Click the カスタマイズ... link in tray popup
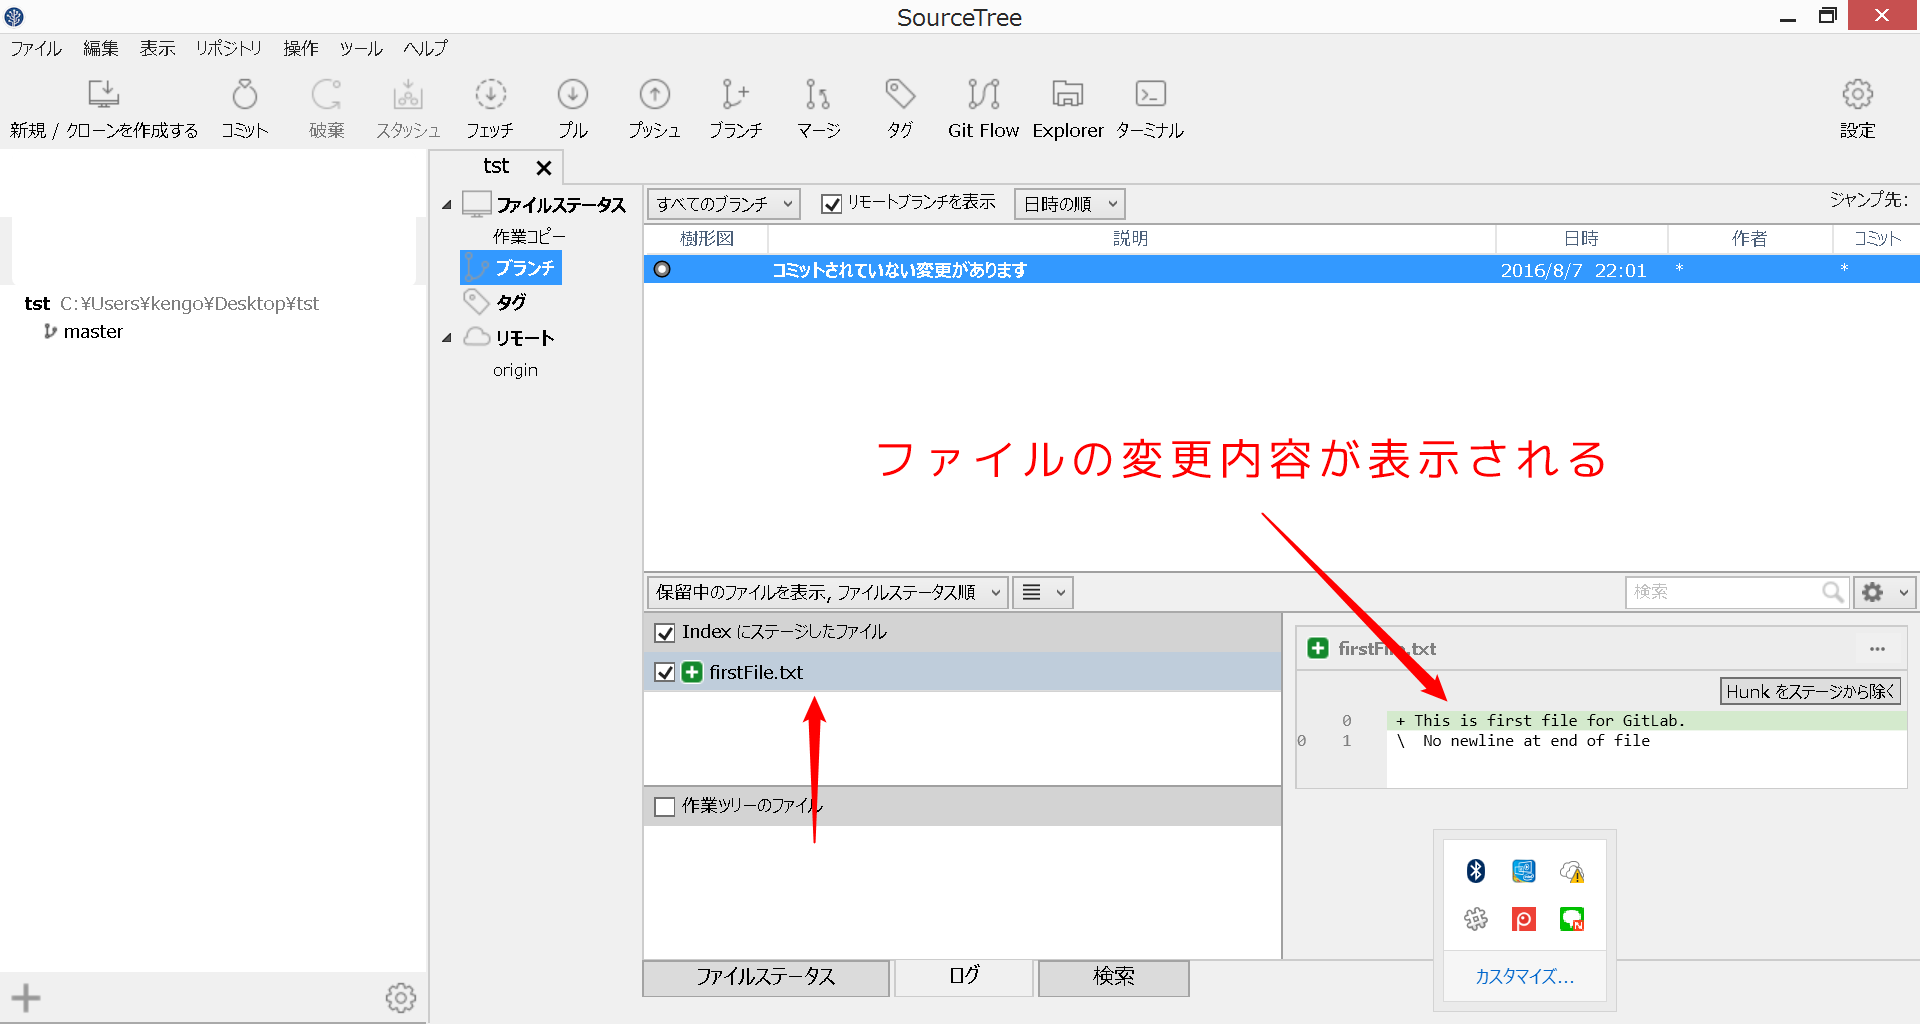The height and width of the screenshot is (1024, 1920). pos(1524,977)
